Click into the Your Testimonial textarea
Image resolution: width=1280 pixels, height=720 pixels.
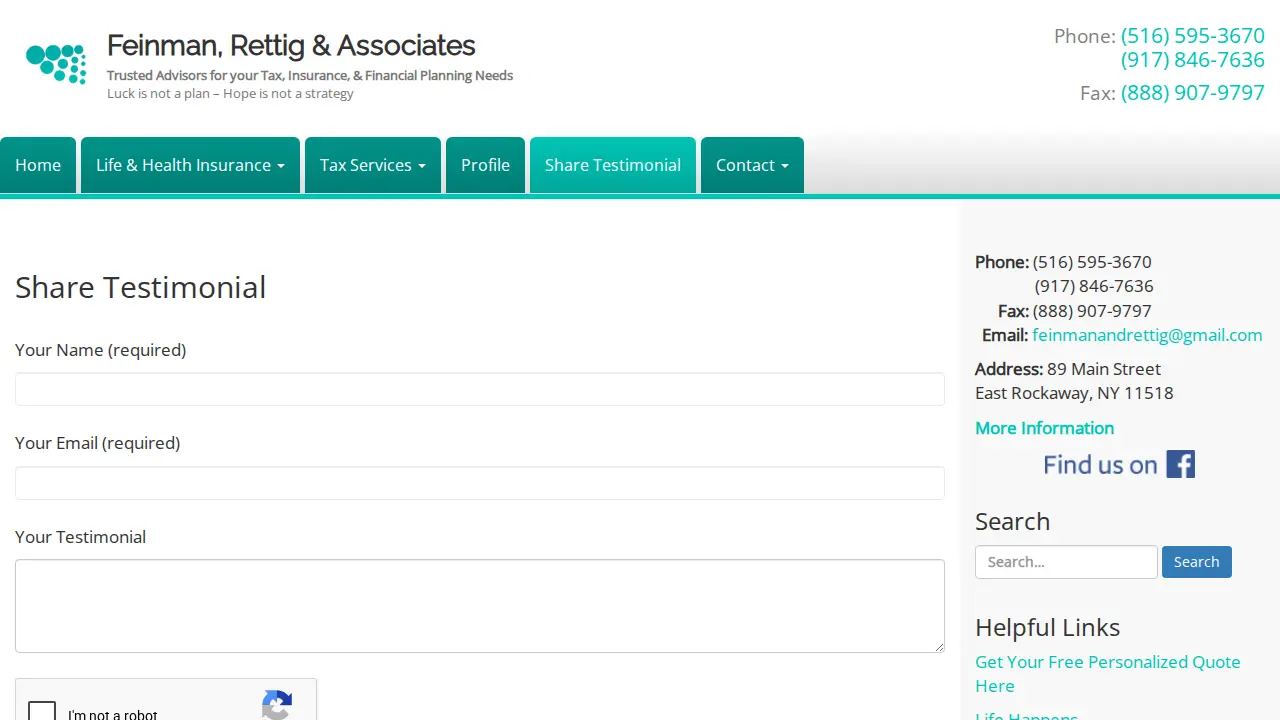(480, 606)
